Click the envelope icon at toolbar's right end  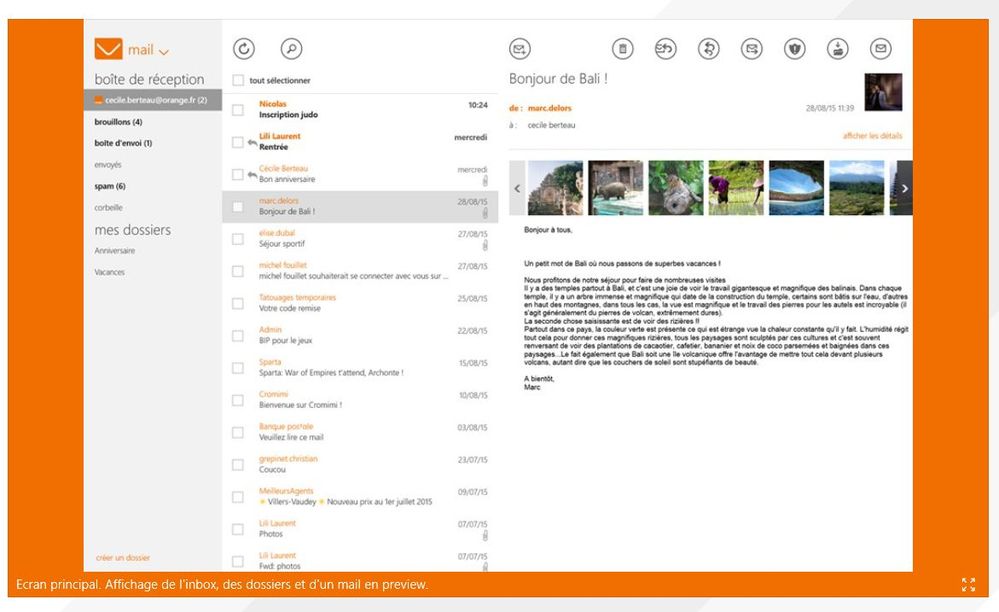coord(880,48)
